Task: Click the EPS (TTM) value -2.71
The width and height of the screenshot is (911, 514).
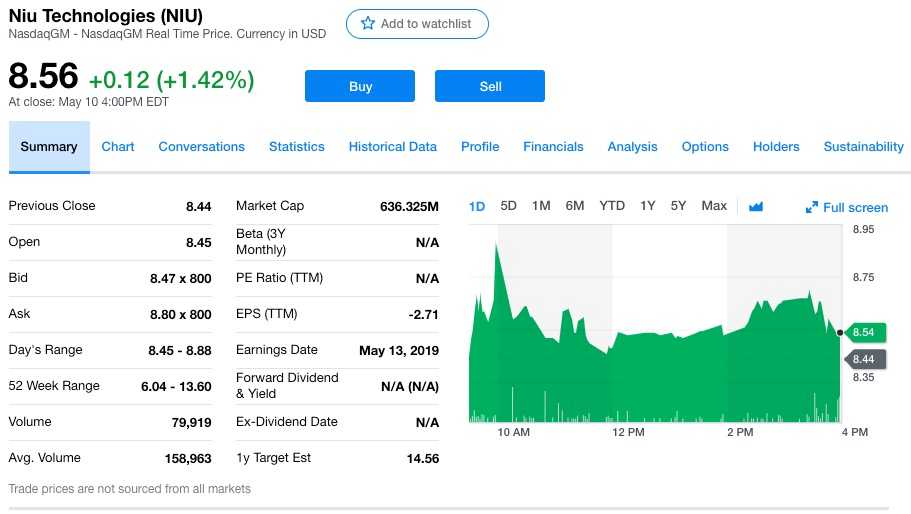Action: pos(424,315)
